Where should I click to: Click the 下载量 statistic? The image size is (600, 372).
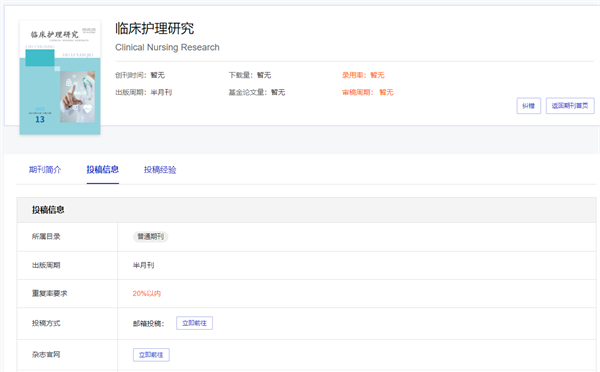[x=250, y=75]
